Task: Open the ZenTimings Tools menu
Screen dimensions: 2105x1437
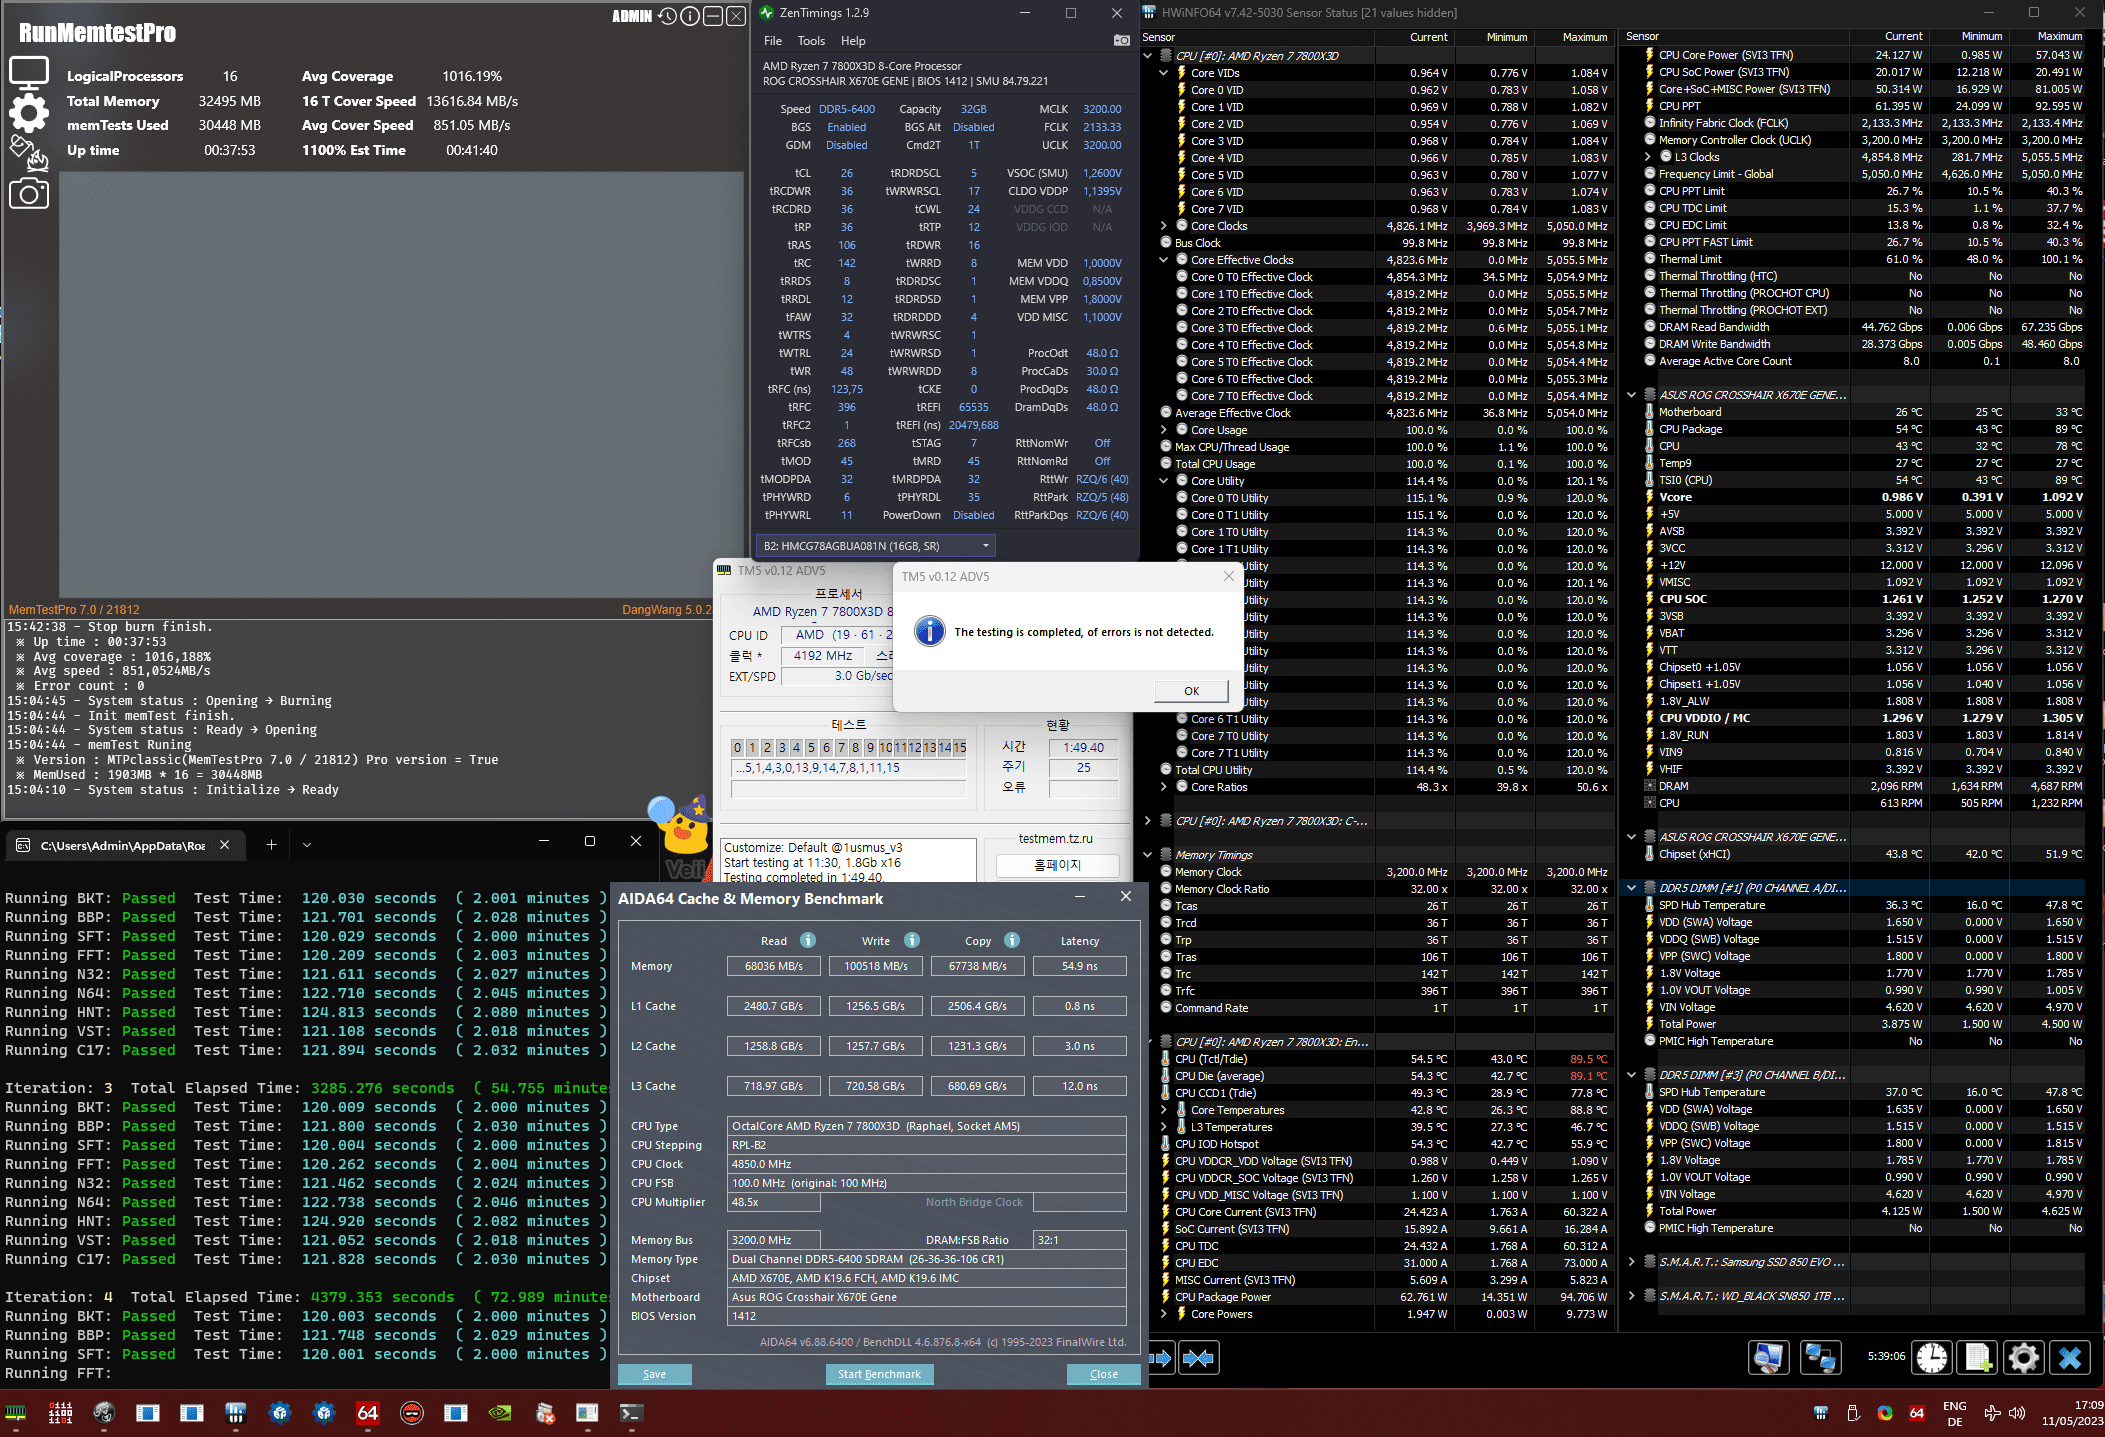Action: (x=811, y=41)
